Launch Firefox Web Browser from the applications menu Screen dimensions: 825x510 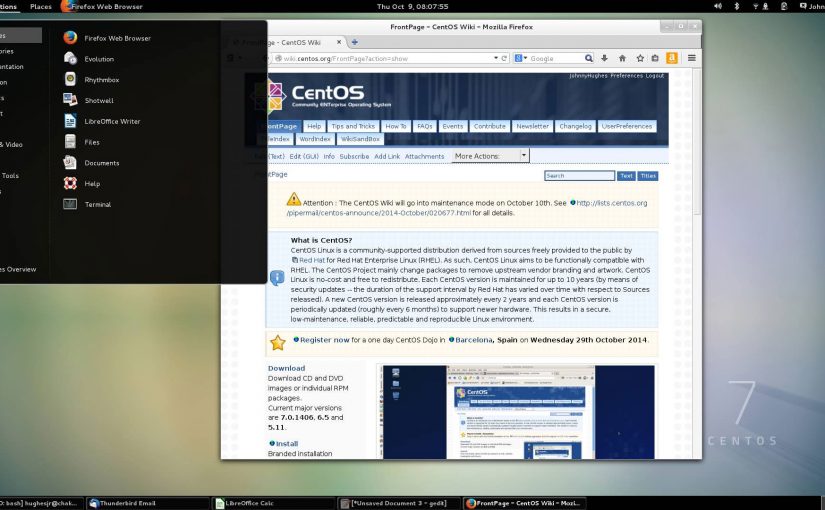tap(107, 38)
